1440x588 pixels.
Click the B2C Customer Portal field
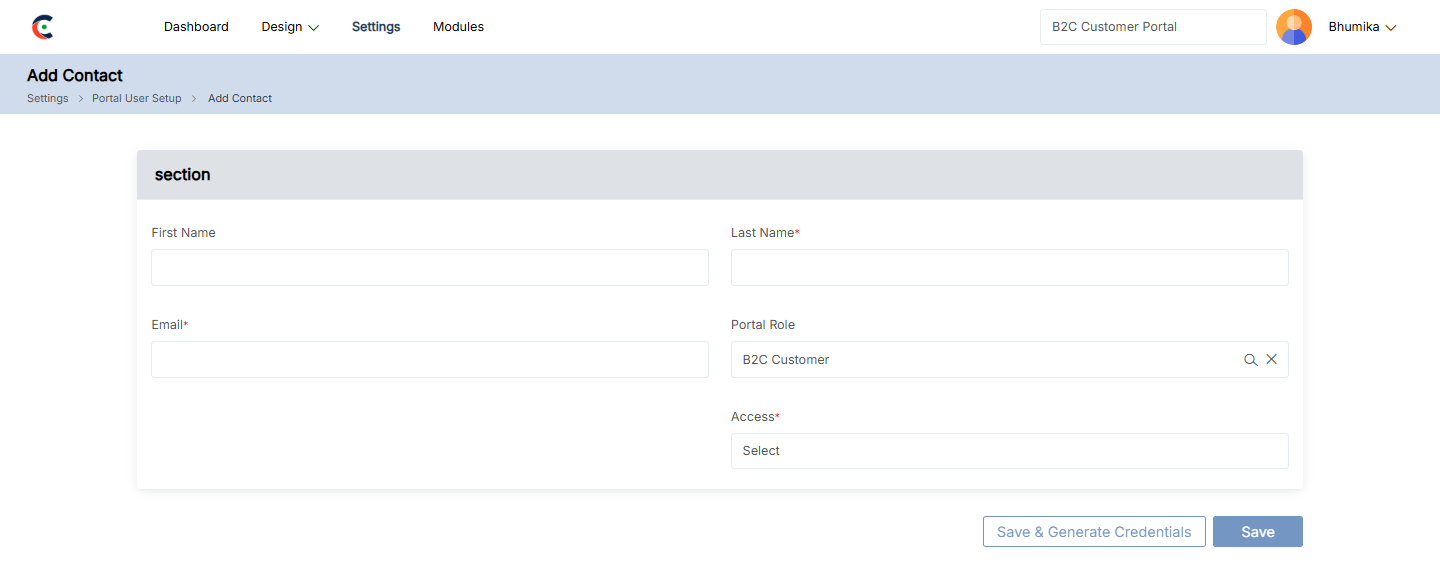[1153, 27]
